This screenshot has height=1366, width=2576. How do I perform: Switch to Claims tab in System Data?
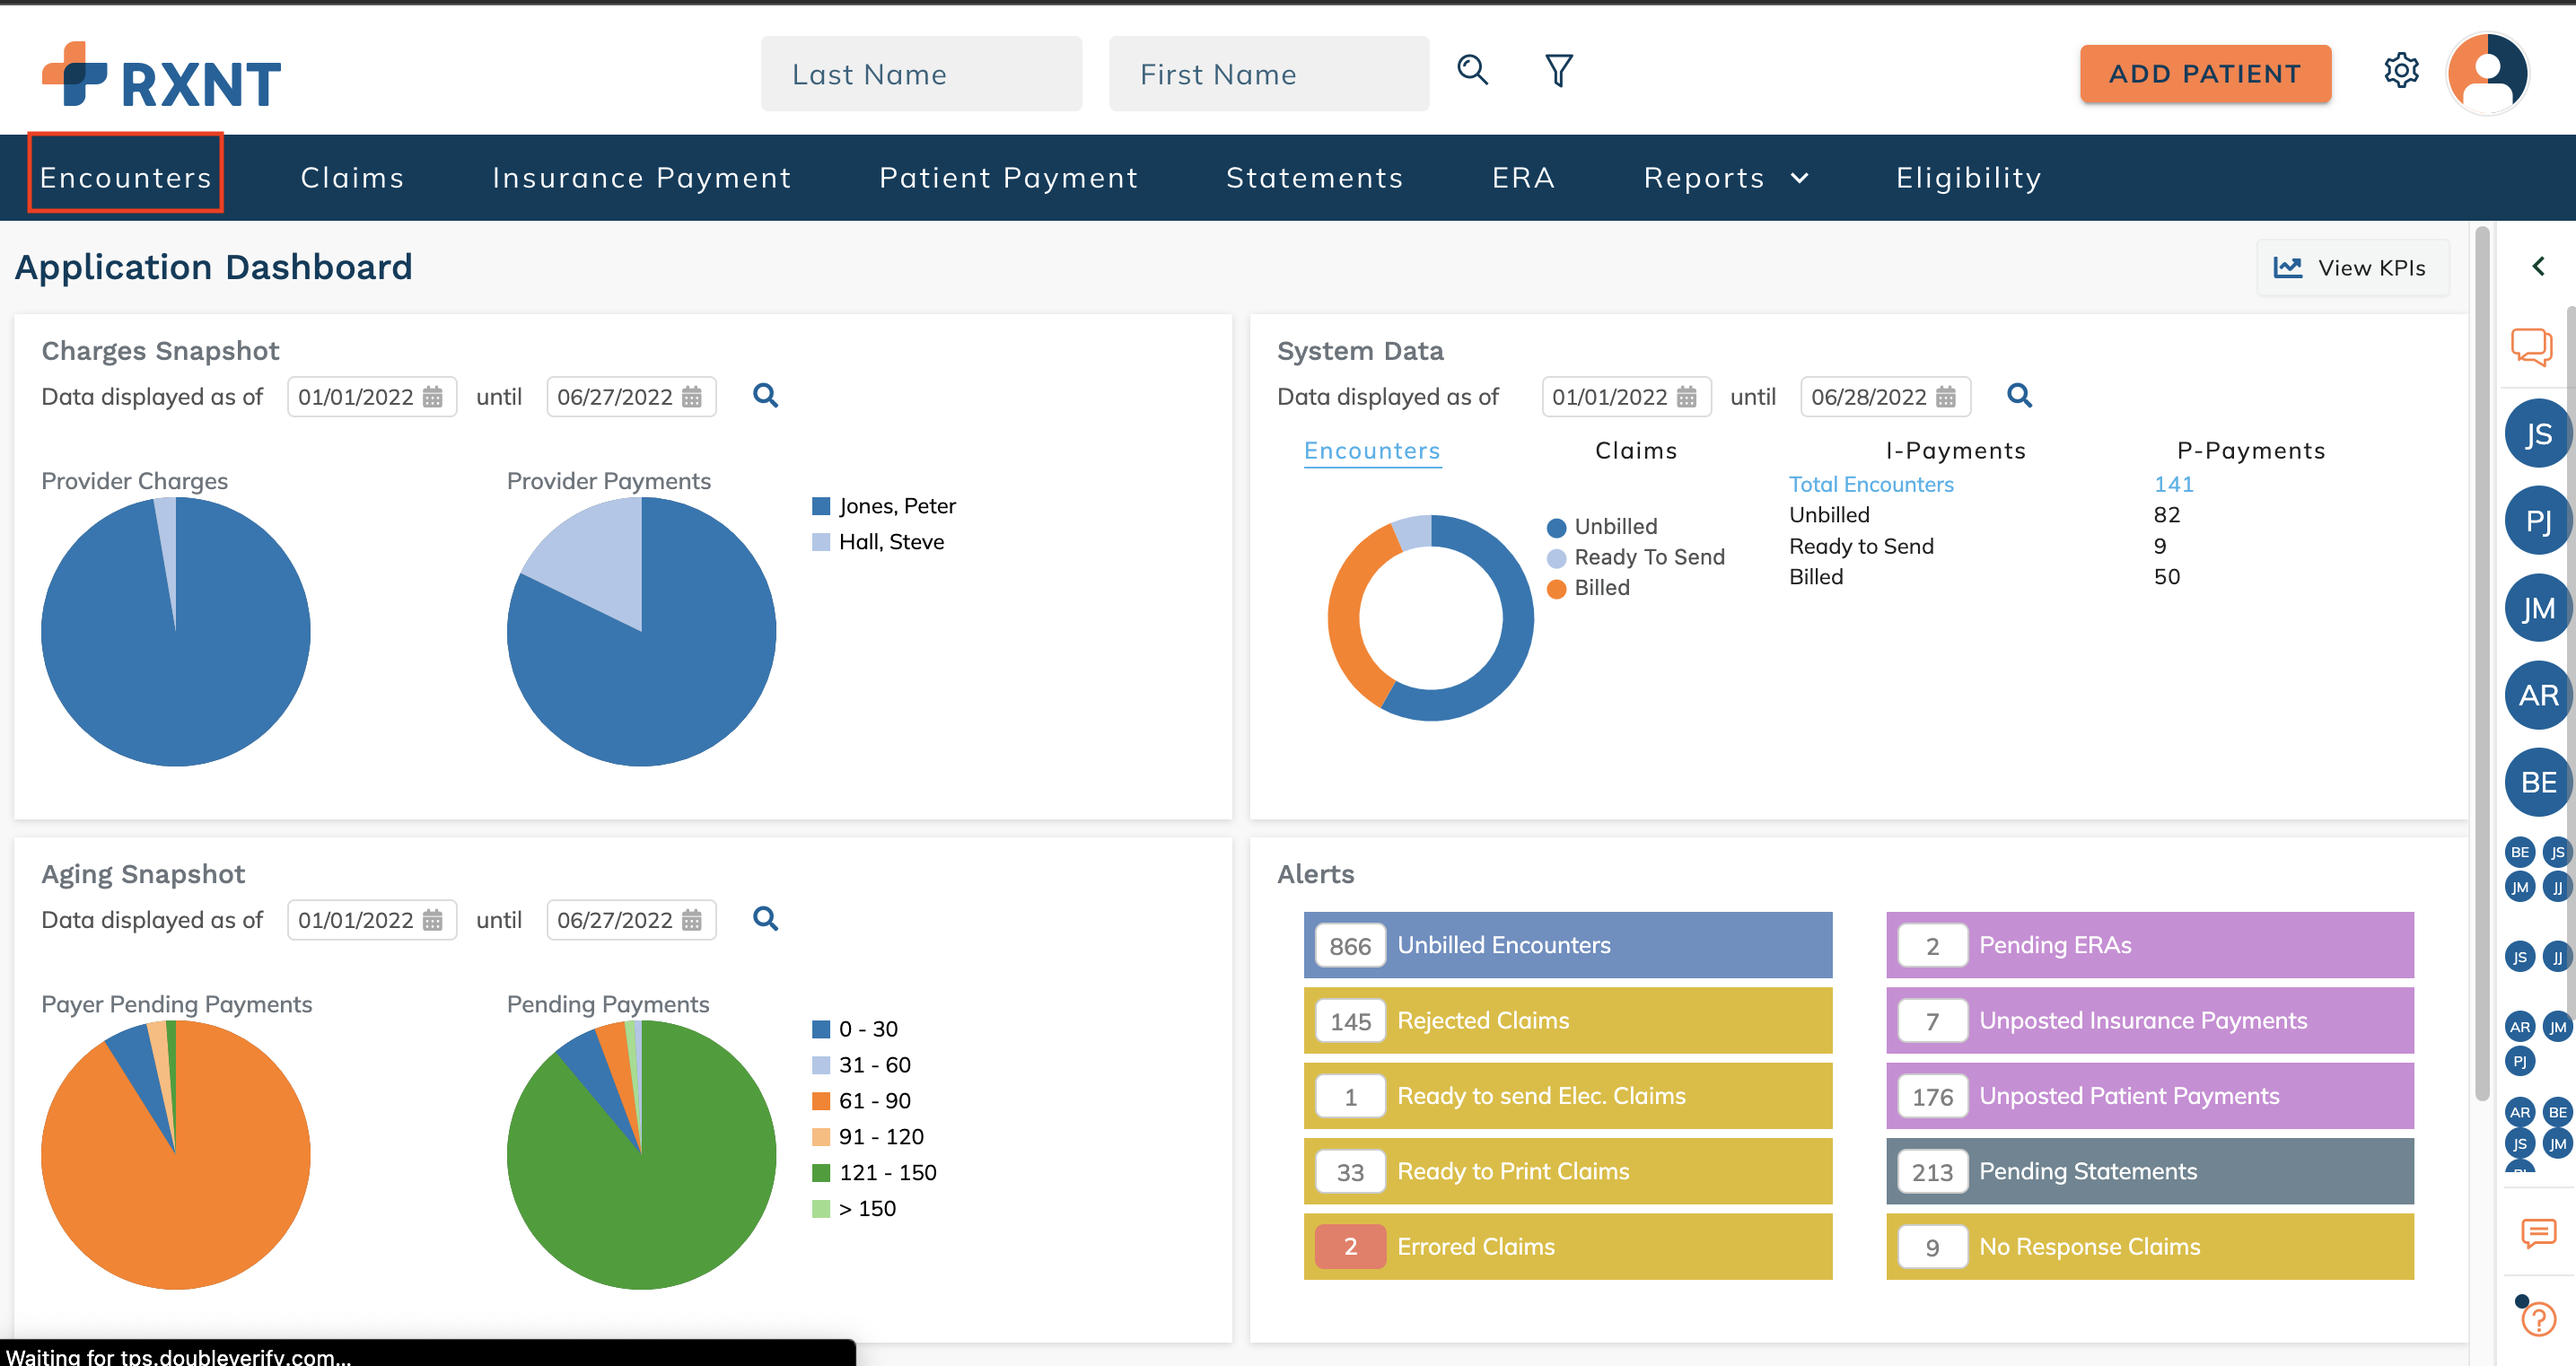(x=1635, y=451)
